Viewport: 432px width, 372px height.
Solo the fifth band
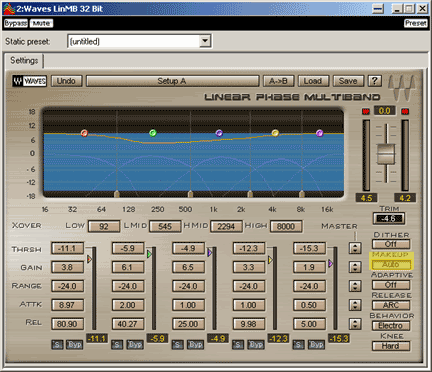[298, 344]
